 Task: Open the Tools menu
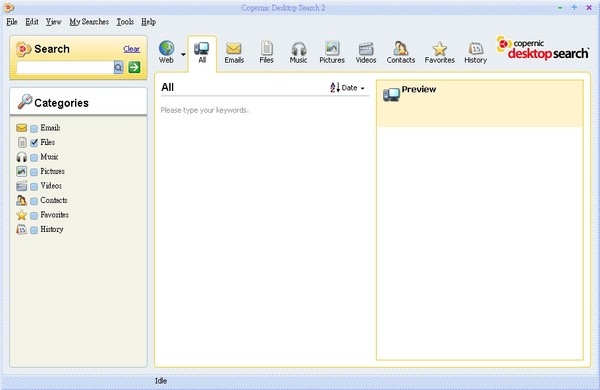[x=125, y=22]
